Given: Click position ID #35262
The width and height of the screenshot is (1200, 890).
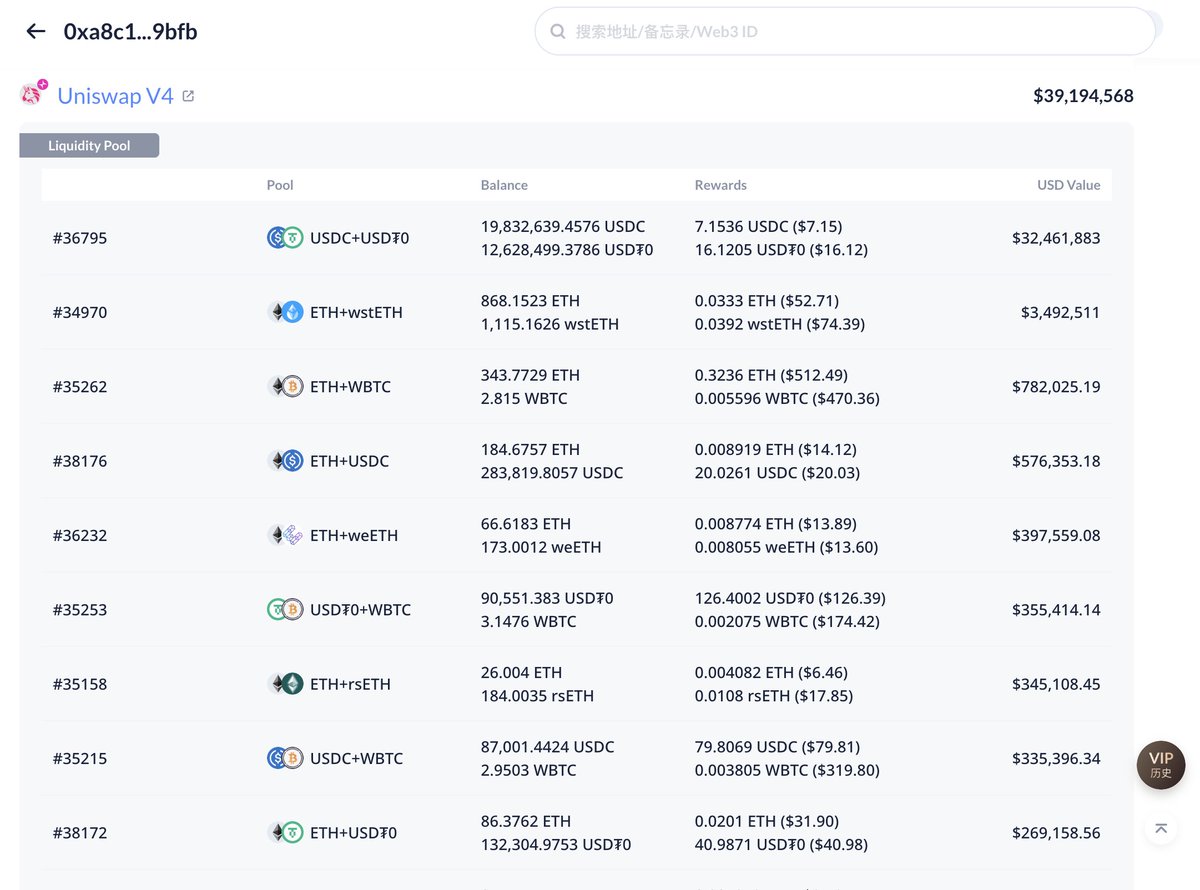Looking at the screenshot, I should coord(80,386).
